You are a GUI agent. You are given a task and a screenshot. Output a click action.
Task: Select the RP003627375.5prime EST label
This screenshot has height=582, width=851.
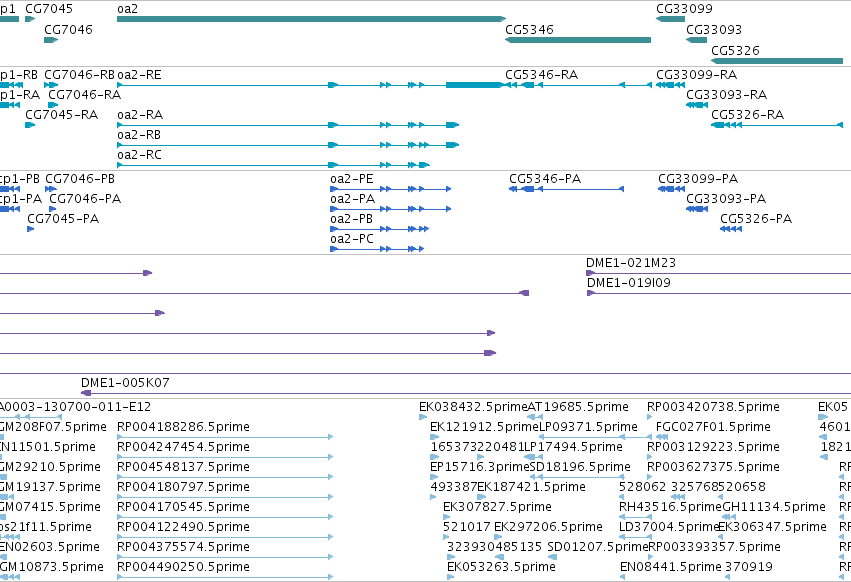pos(713,467)
